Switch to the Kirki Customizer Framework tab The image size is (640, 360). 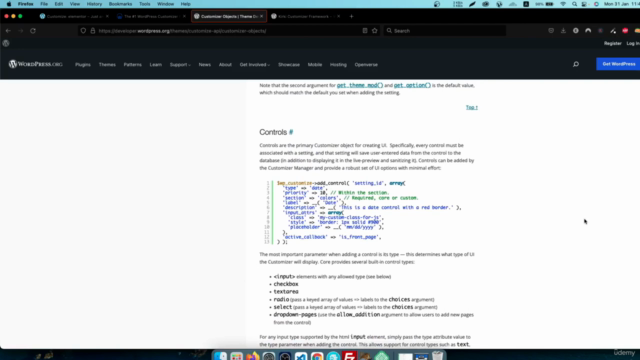coord(305,16)
